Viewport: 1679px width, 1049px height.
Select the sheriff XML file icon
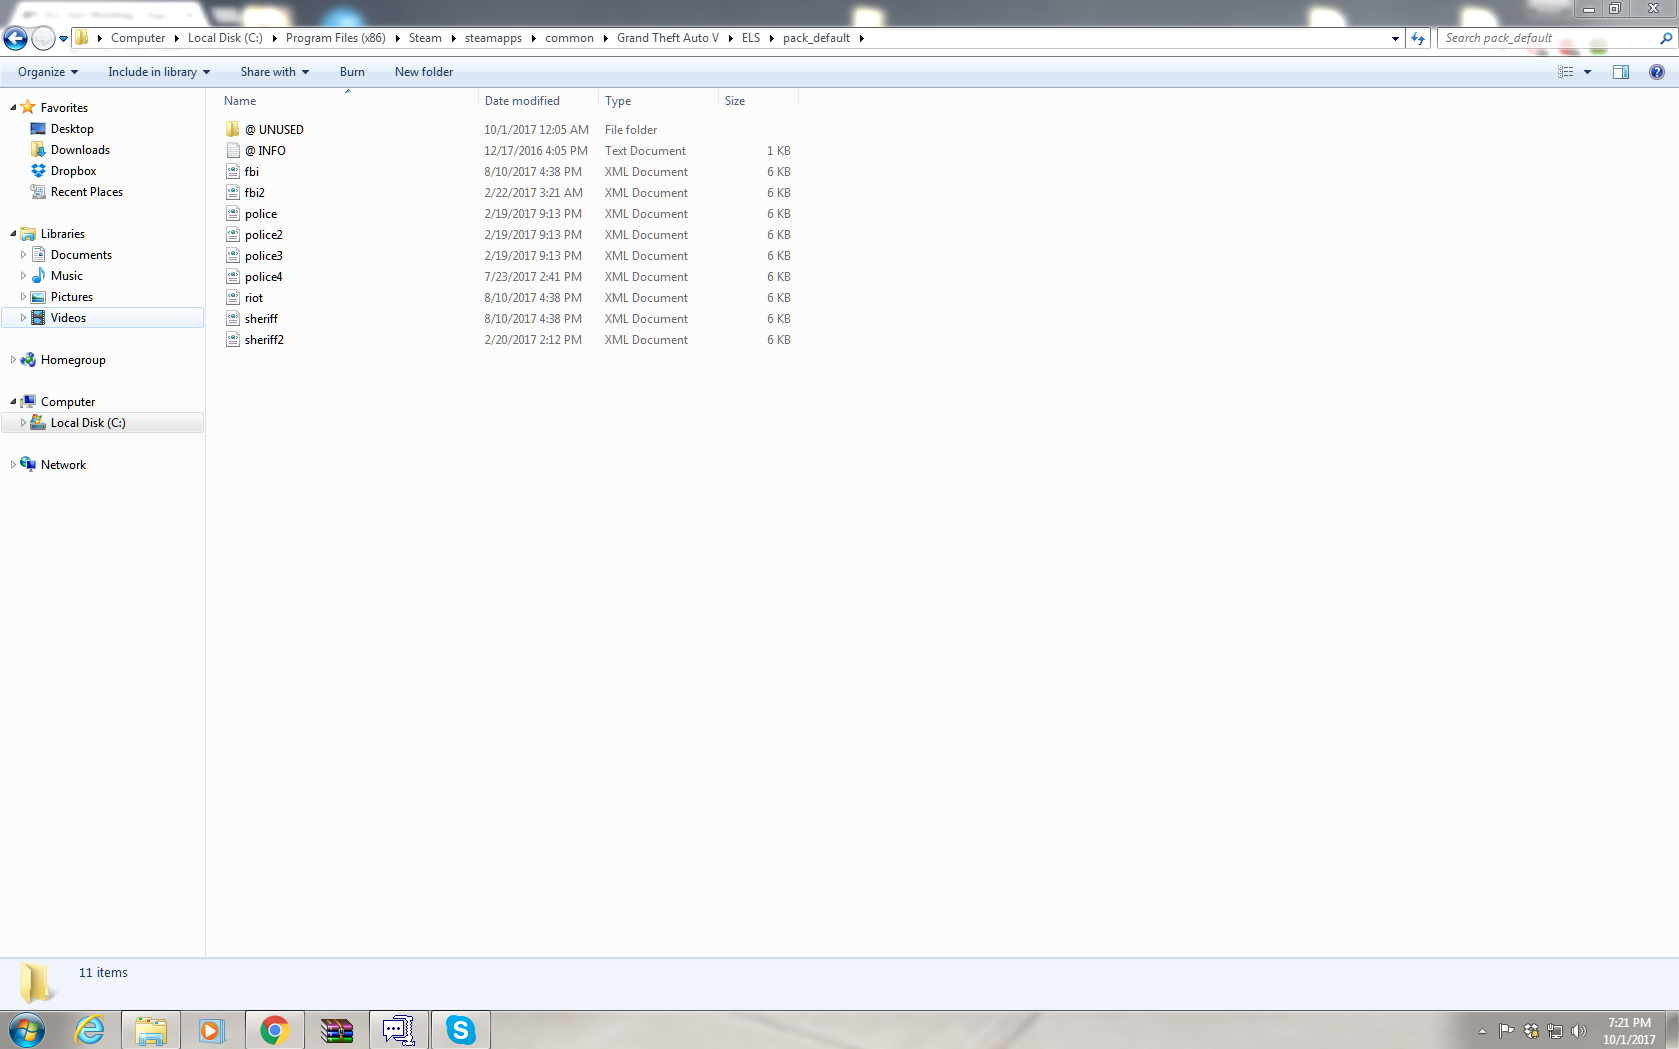pyautogui.click(x=233, y=319)
